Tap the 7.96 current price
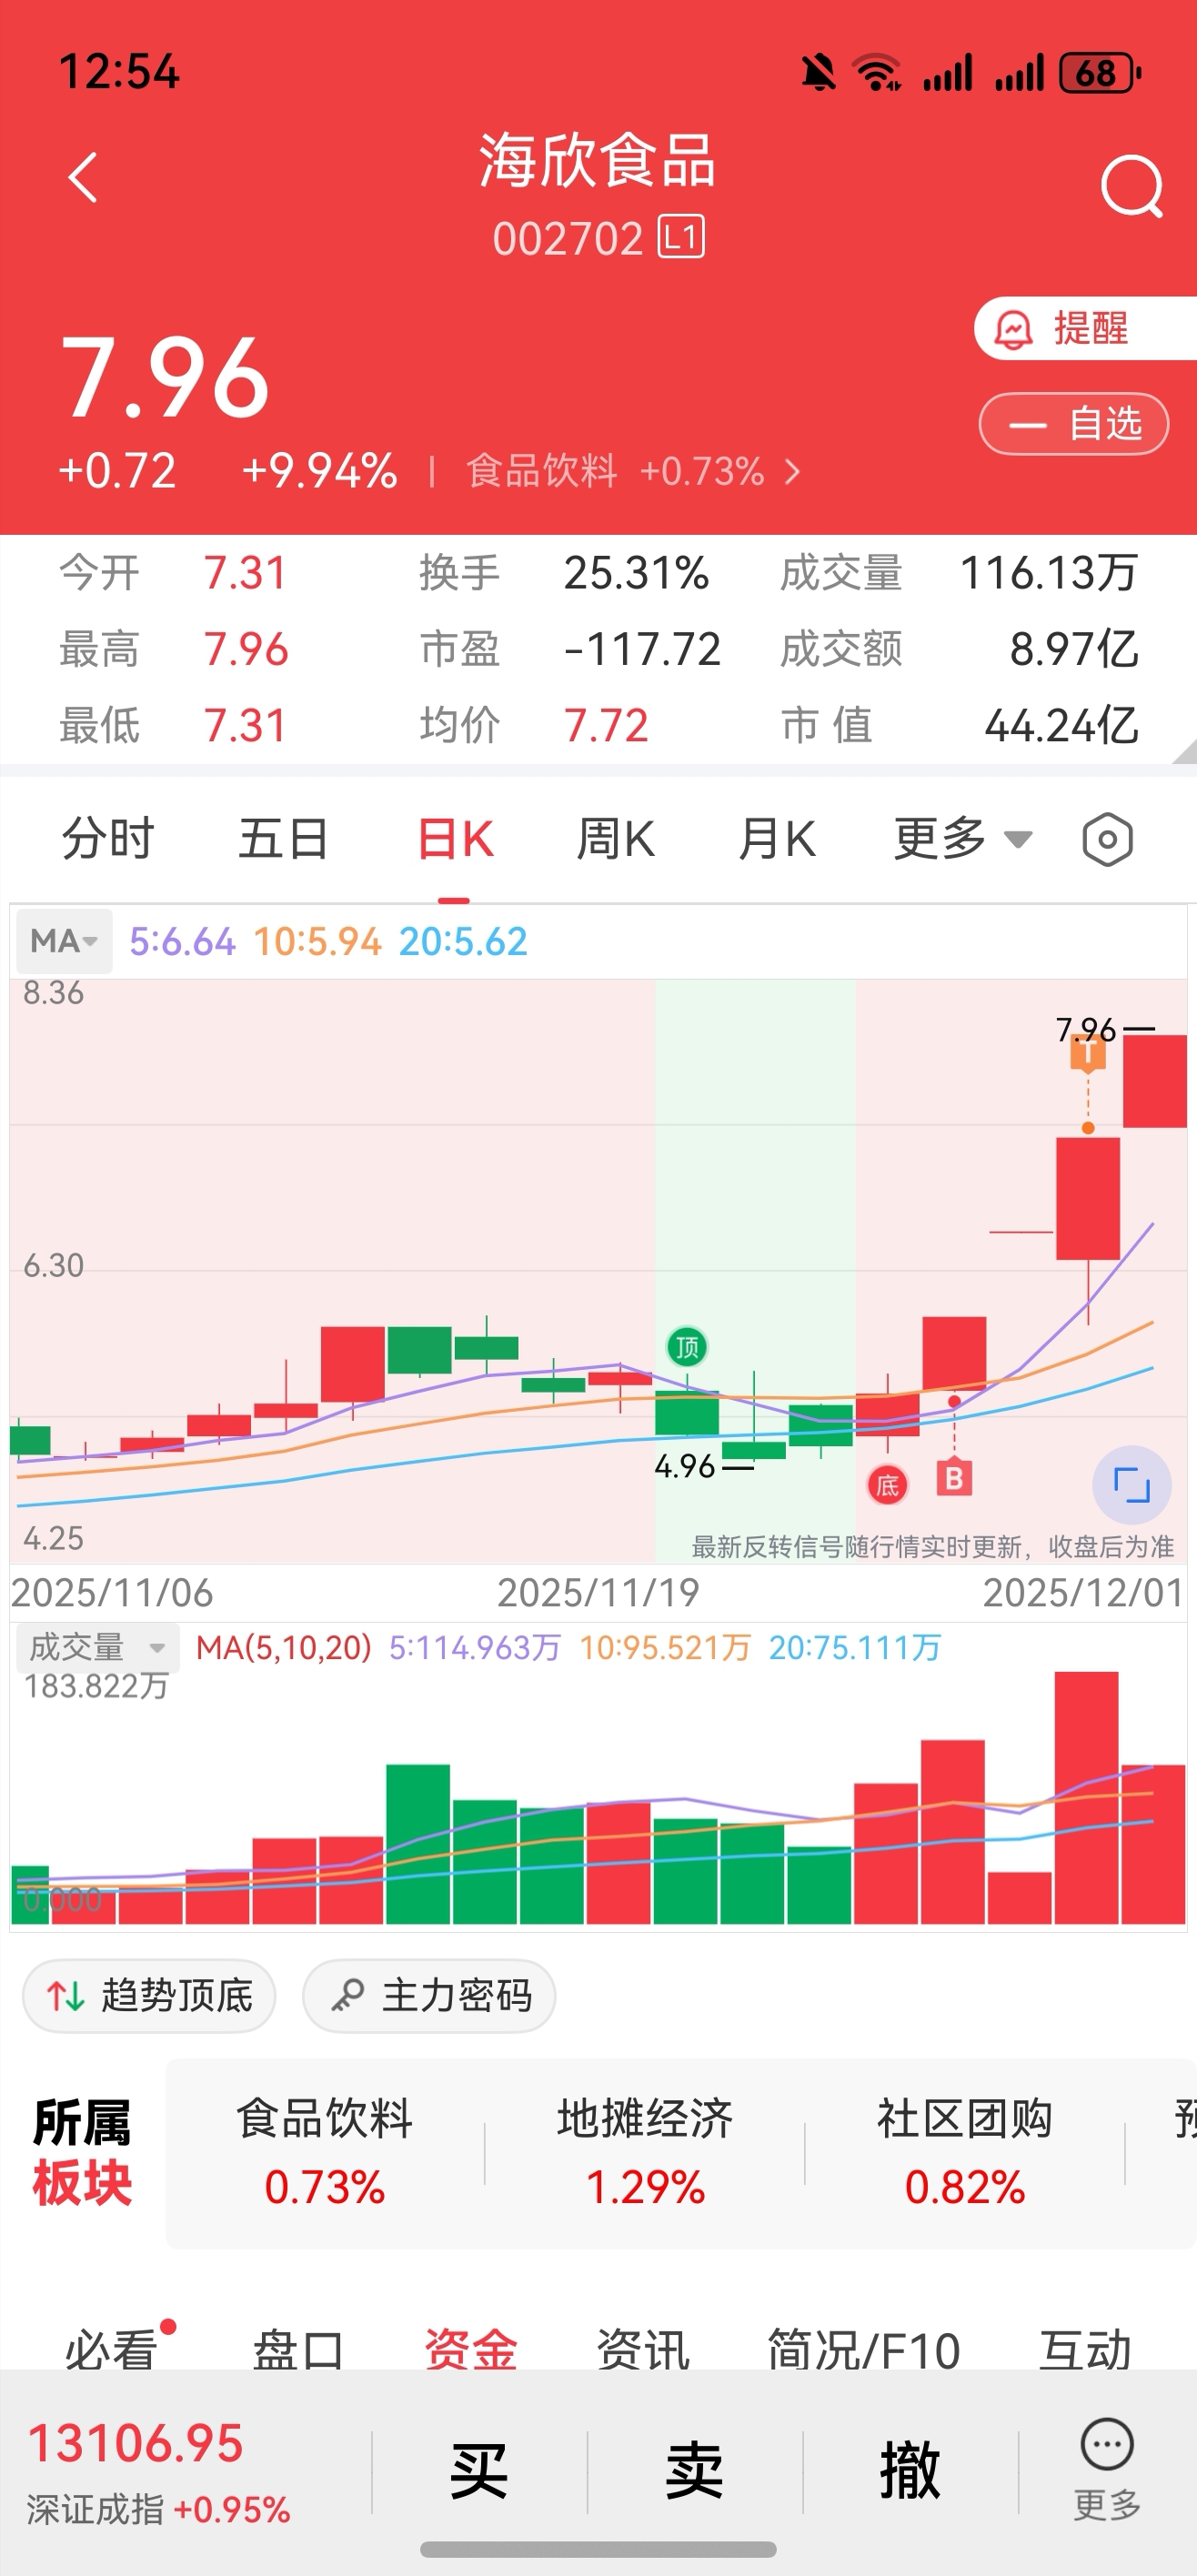This screenshot has width=1197, height=2576. [165, 378]
